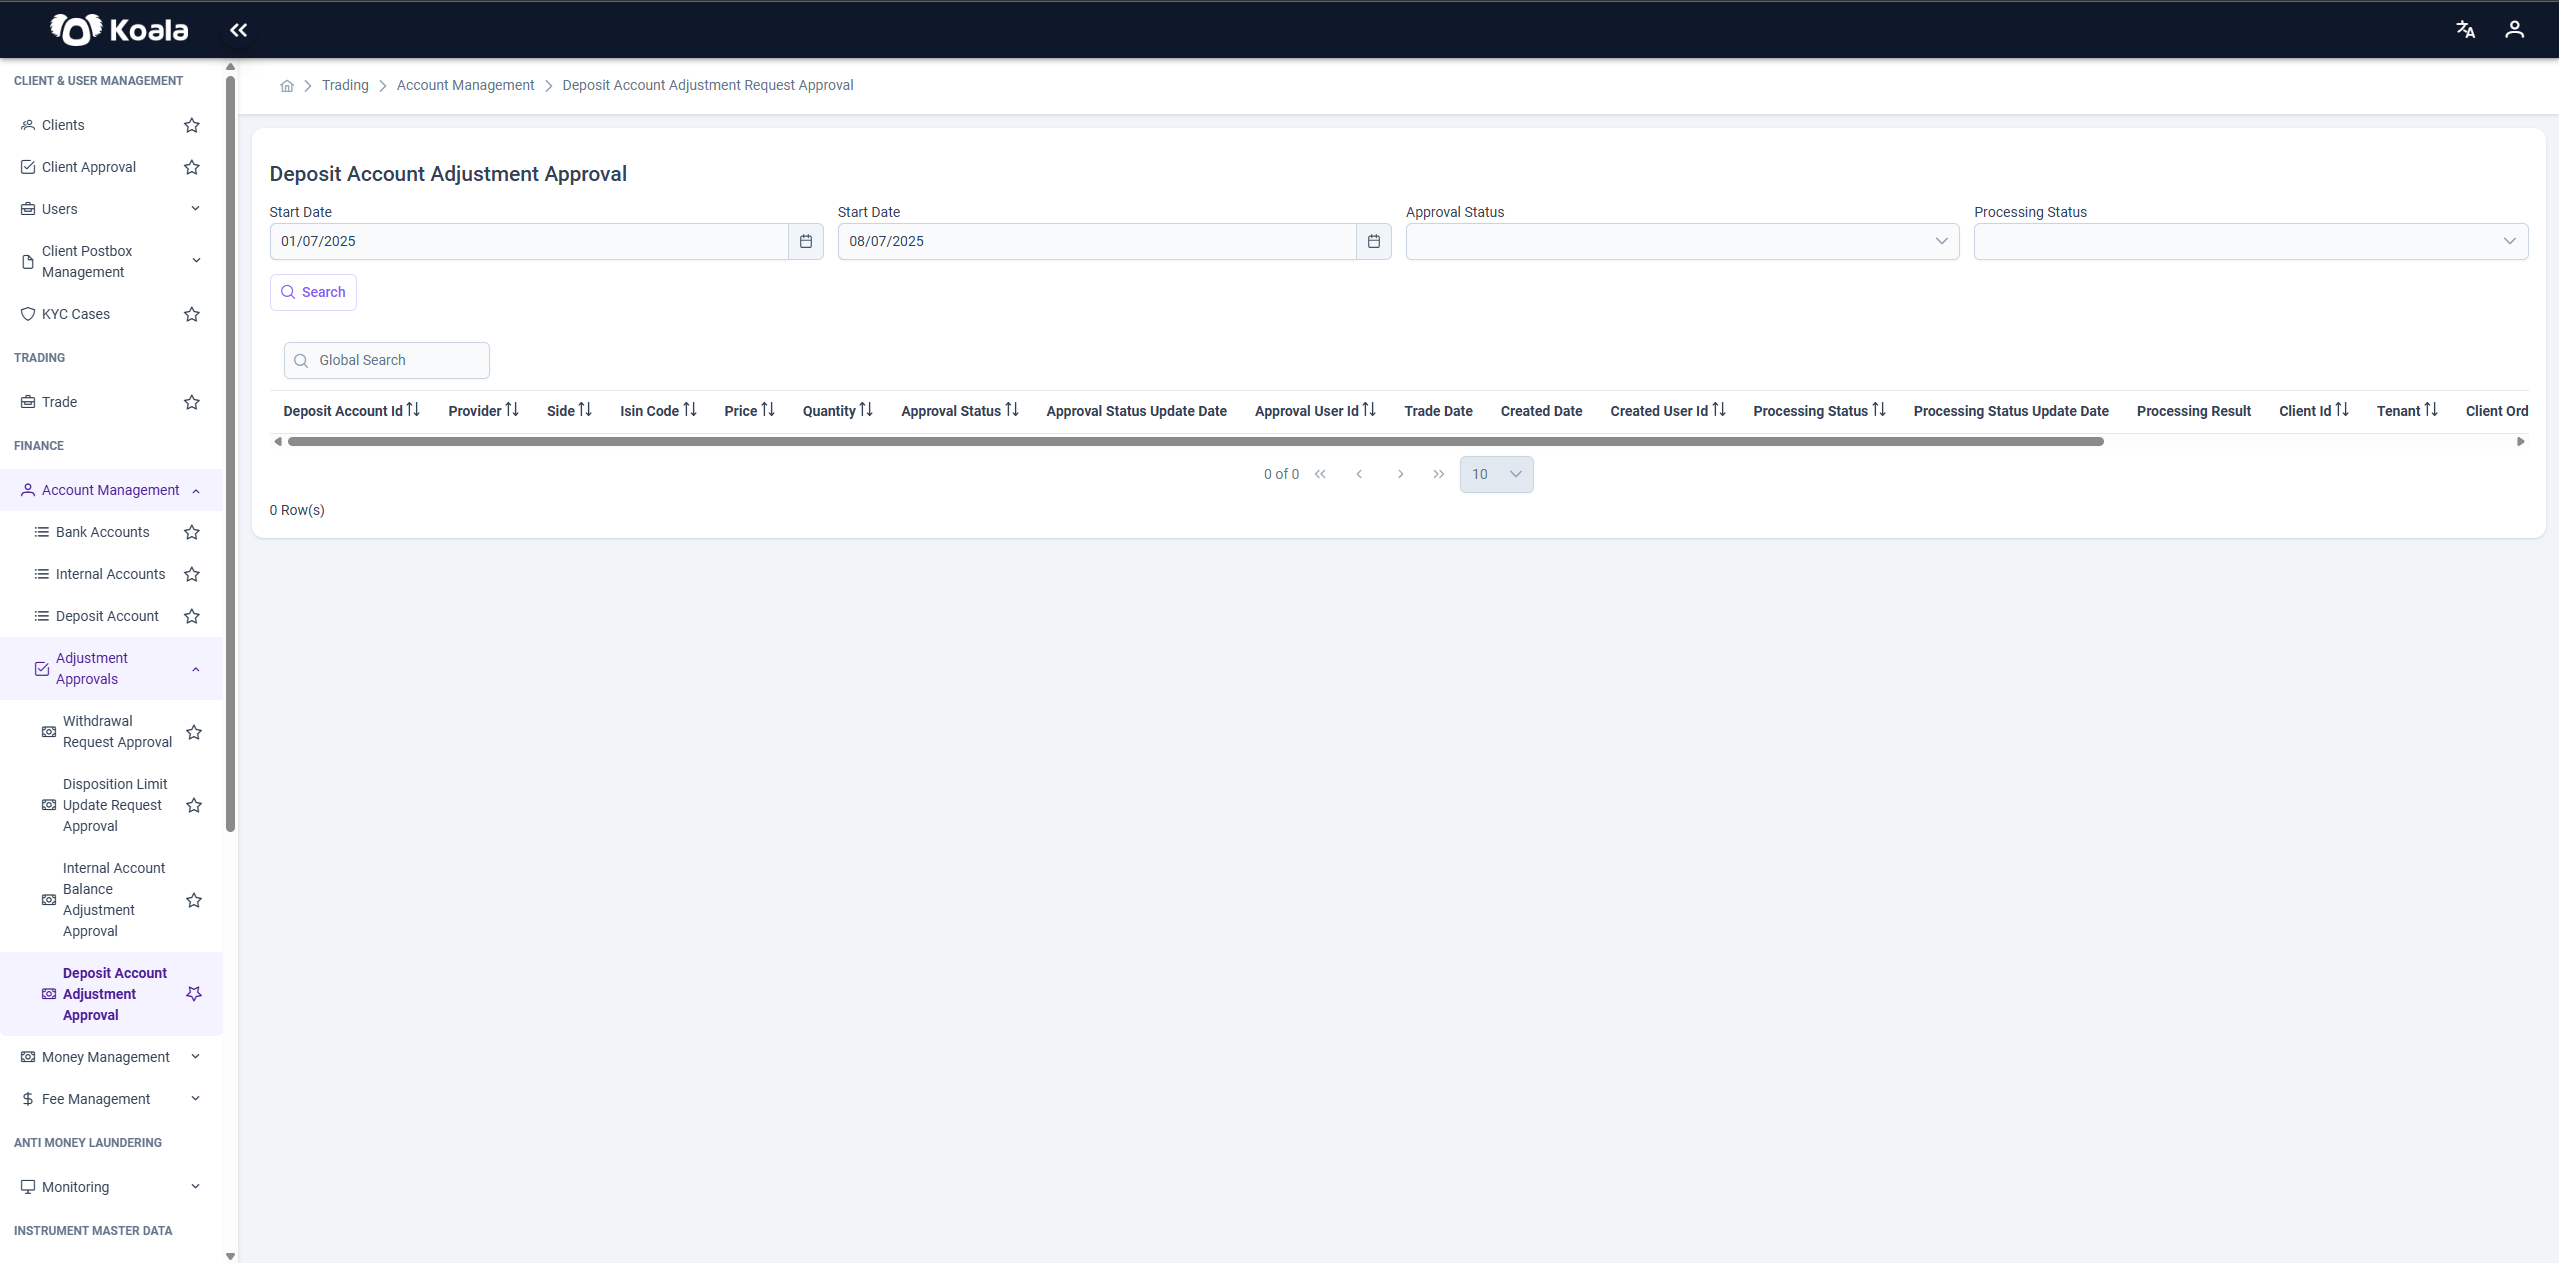Sort by Deposit Account Id column
Viewport: 2559px width, 1263px height.
point(413,410)
